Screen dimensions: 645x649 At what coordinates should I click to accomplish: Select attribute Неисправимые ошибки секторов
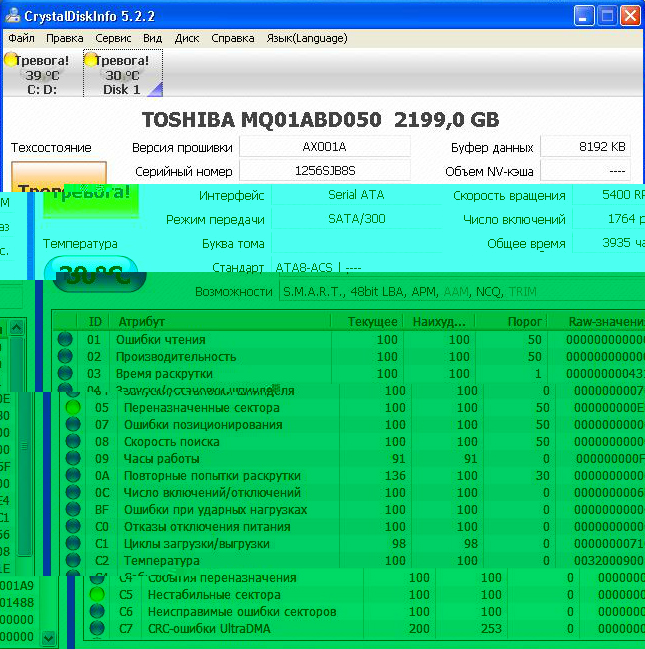(x=242, y=611)
